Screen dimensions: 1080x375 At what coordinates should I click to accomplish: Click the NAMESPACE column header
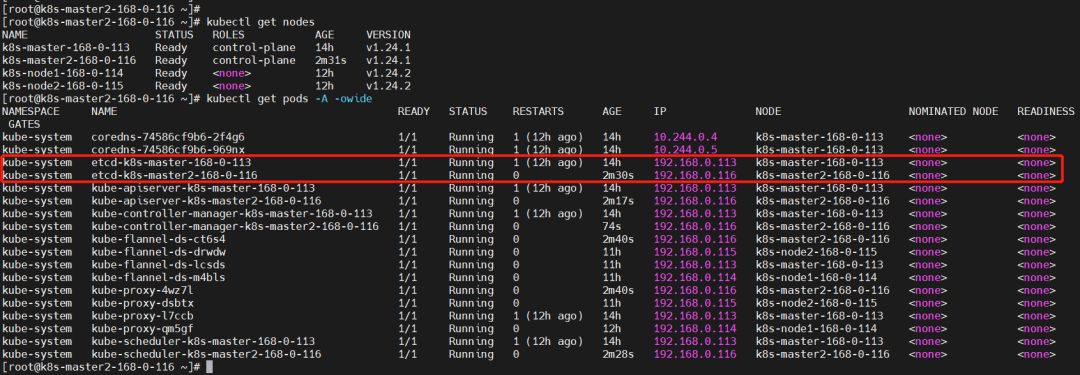(31, 111)
